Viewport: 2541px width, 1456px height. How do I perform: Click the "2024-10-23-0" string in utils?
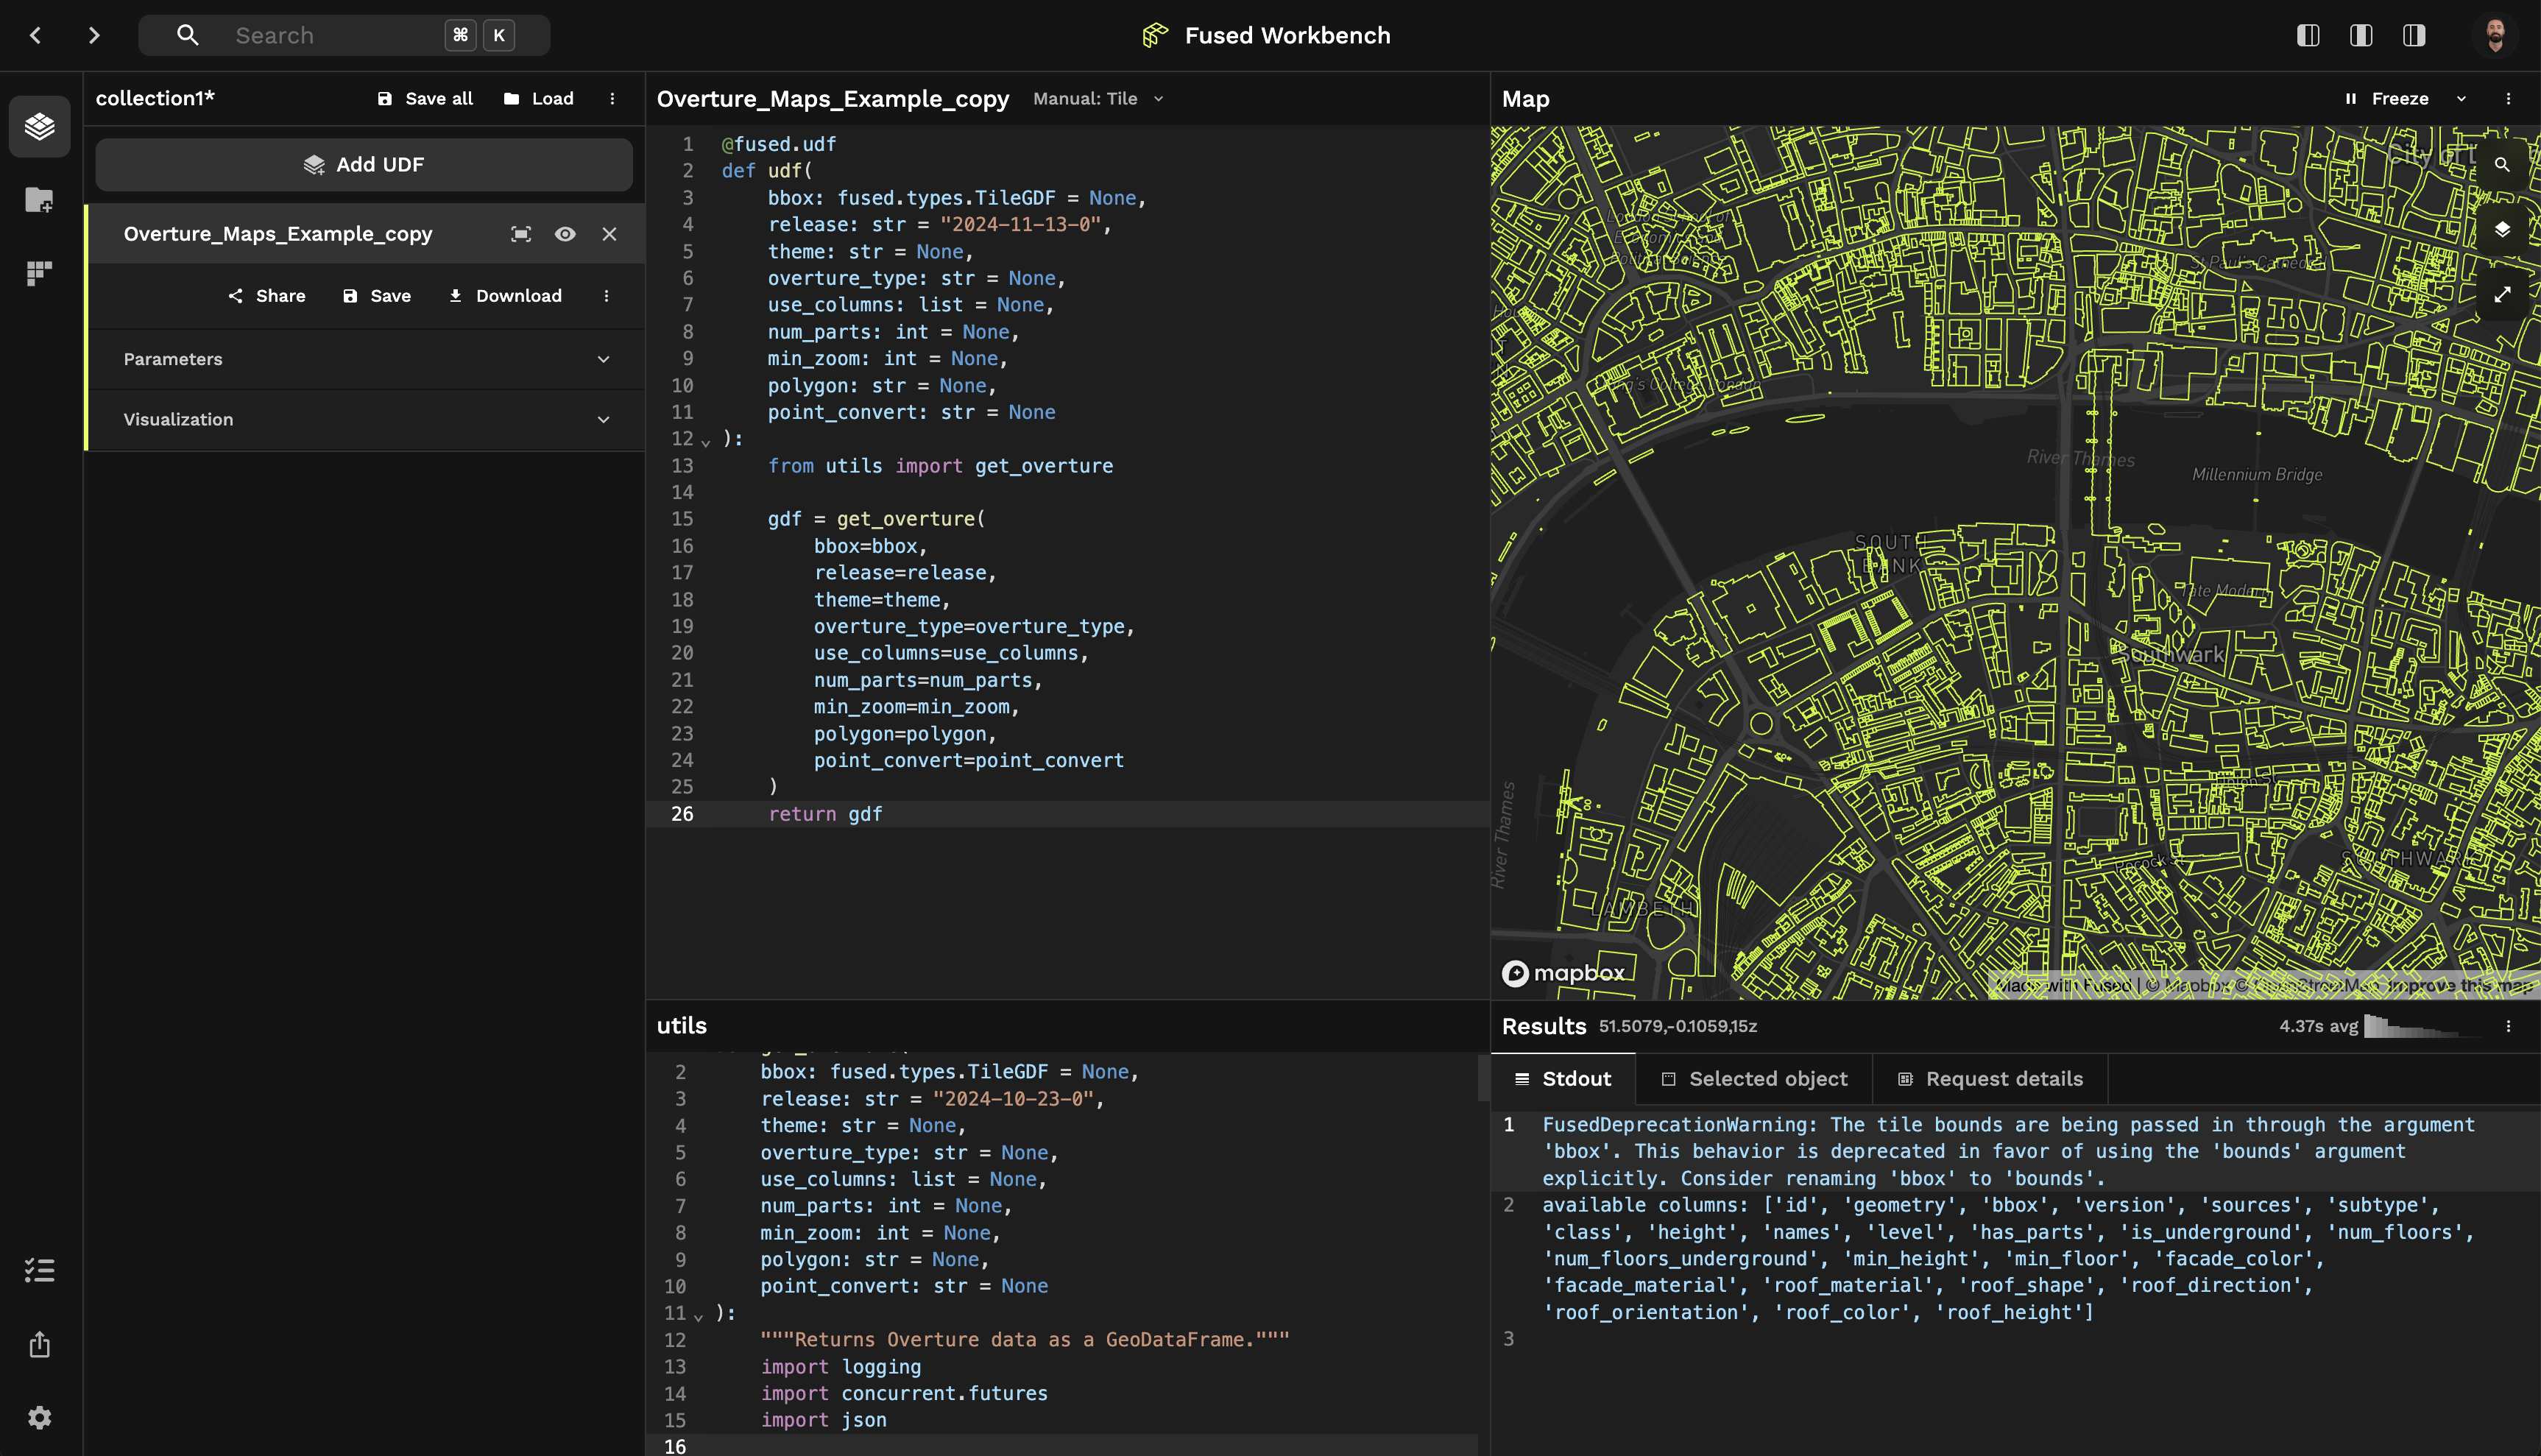point(1013,1099)
